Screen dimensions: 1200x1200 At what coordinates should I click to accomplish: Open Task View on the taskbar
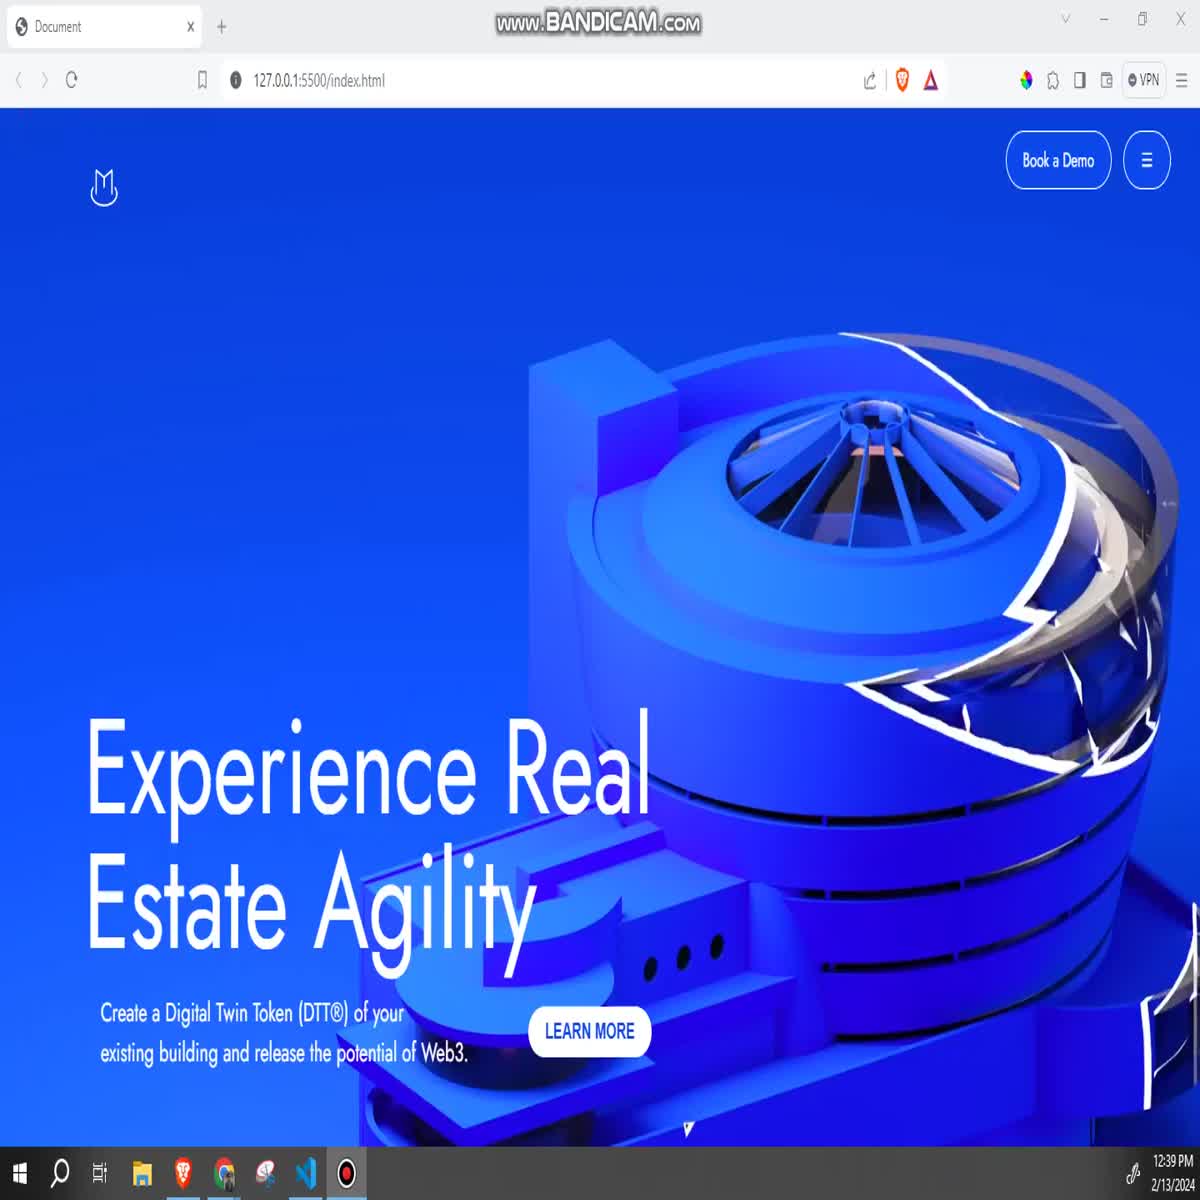pyautogui.click(x=100, y=1173)
